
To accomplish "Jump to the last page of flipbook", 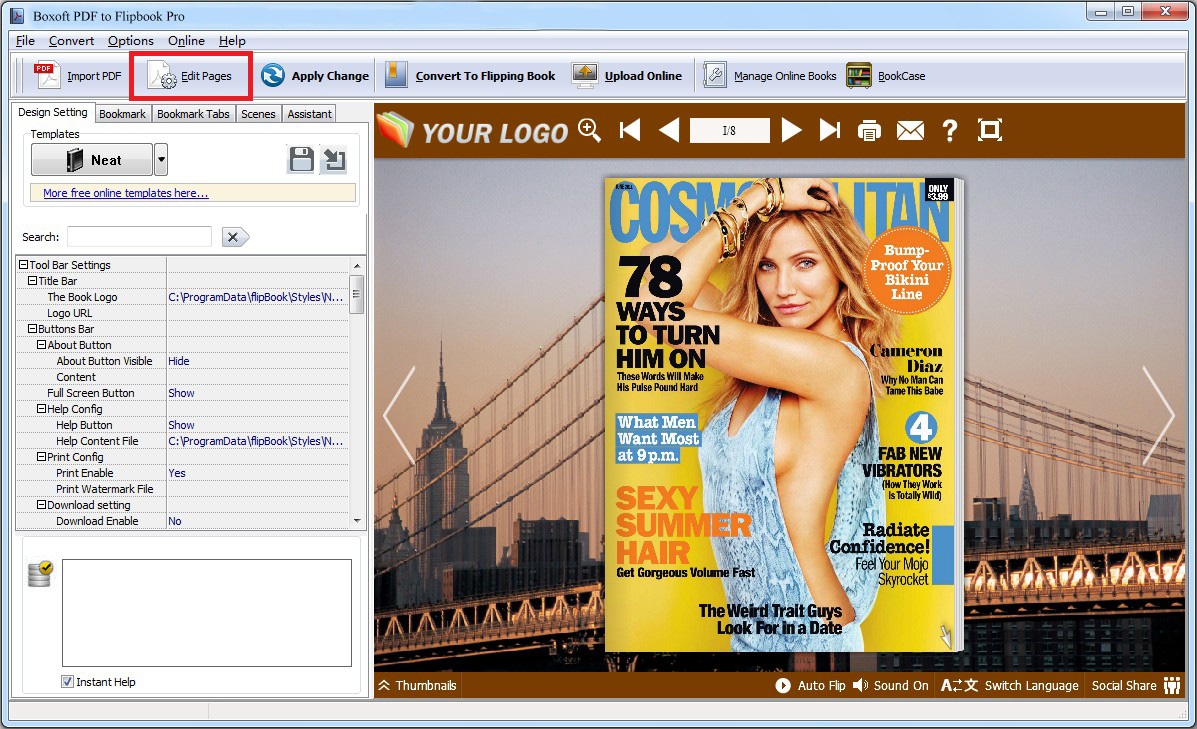I will (830, 130).
